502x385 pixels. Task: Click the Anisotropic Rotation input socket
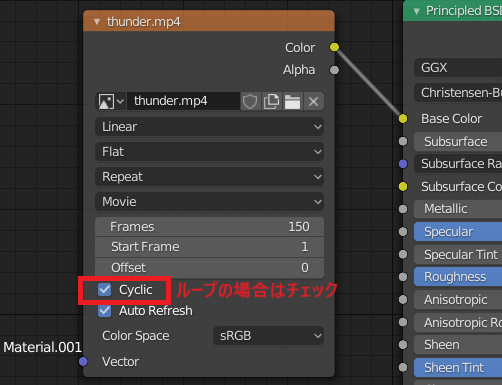point(403,322)
